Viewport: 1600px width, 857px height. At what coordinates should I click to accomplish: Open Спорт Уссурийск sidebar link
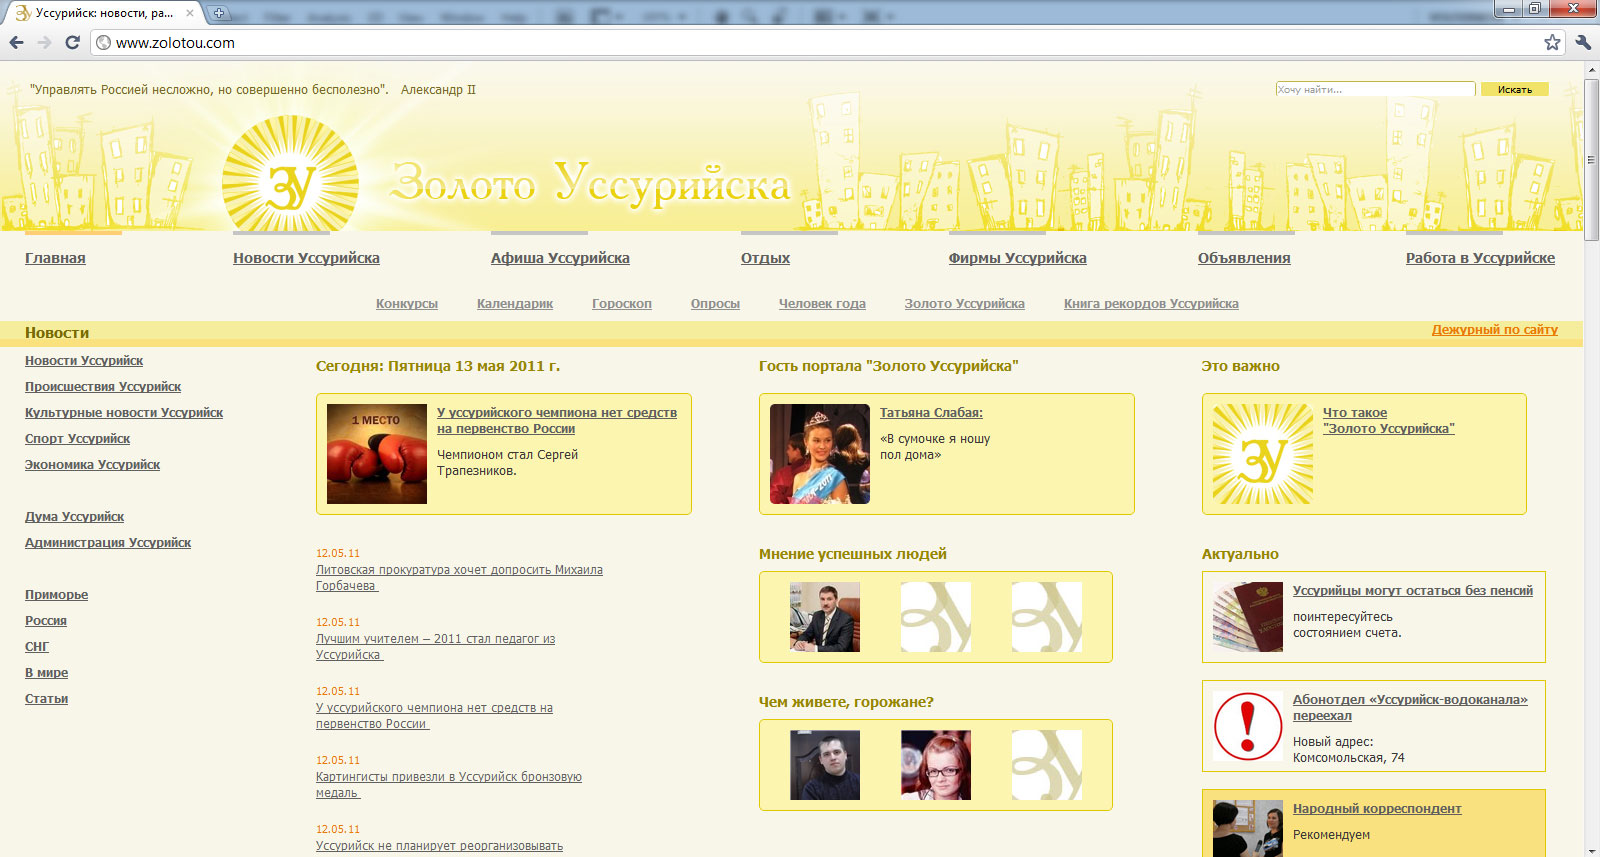point(77,439)
